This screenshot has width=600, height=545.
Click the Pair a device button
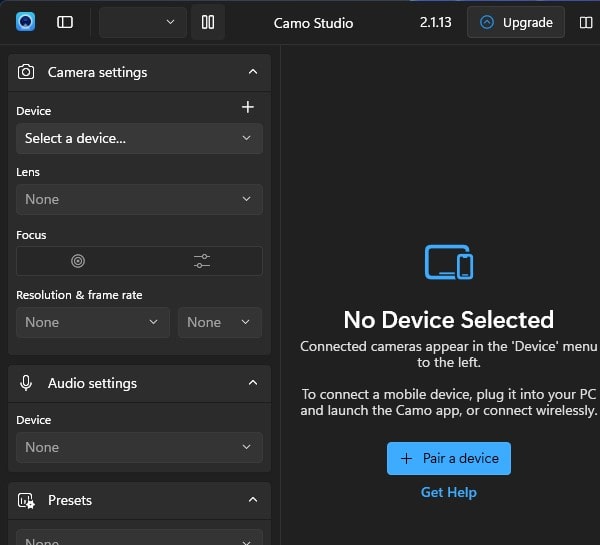tap(449, 459)
